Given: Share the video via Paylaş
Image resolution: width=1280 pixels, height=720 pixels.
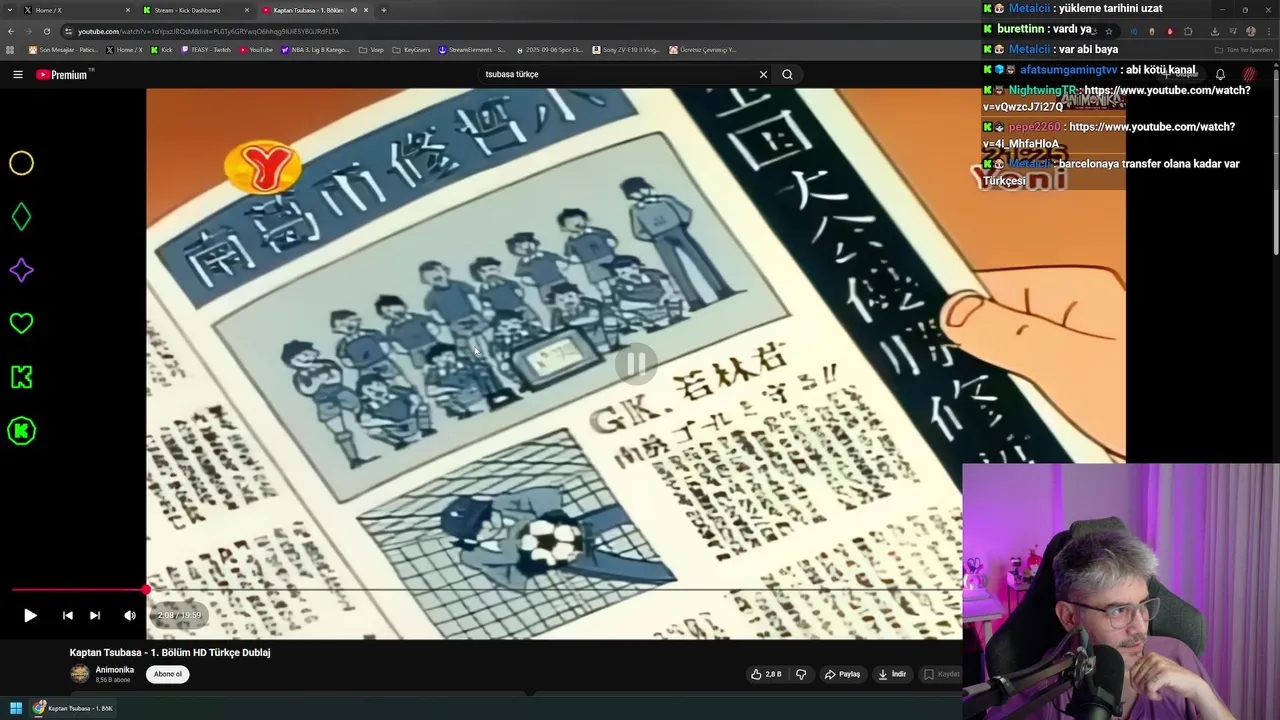Looking at the screenshot, I should (x=842, y=674).
